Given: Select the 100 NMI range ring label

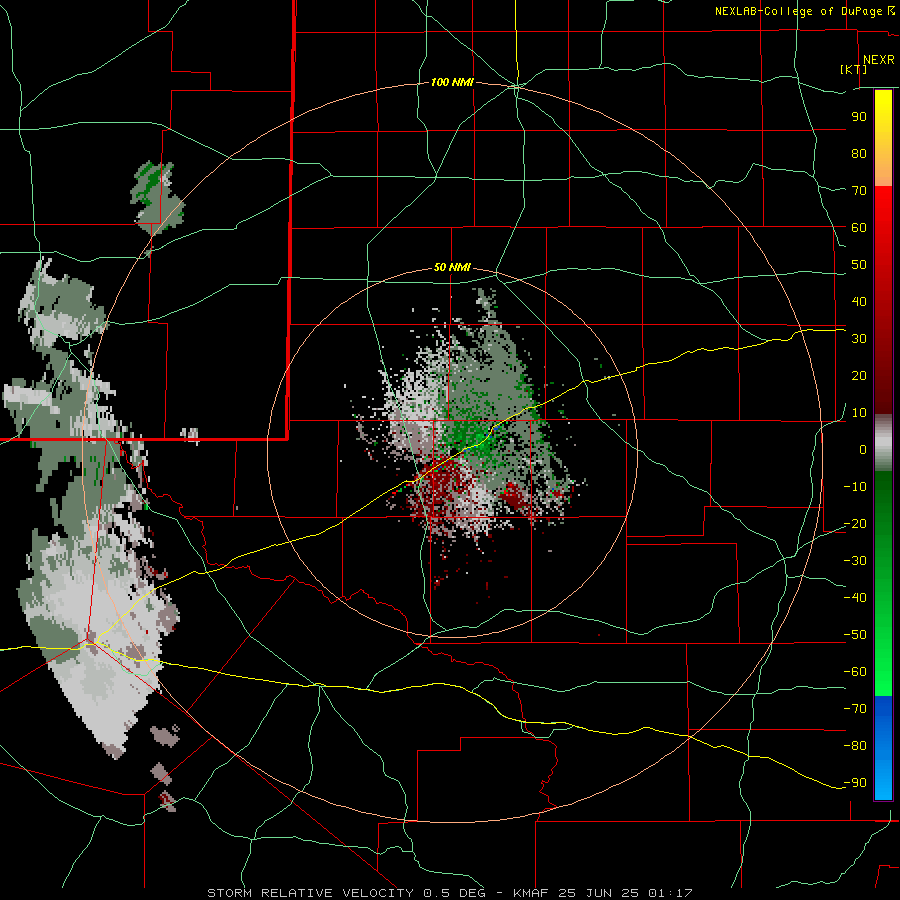Looking at the screenshot, I should (x=452, y=82).
